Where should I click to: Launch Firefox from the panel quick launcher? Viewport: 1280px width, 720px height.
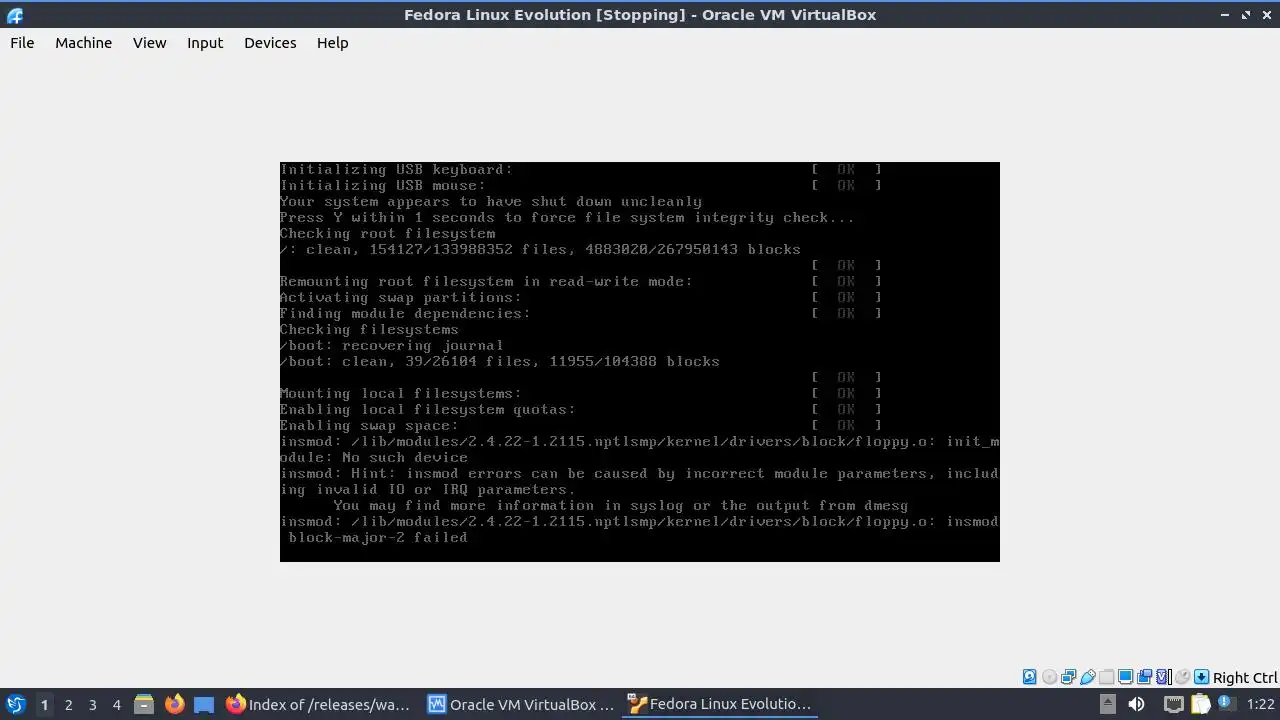pyautogui.click(x=174, y=704)
